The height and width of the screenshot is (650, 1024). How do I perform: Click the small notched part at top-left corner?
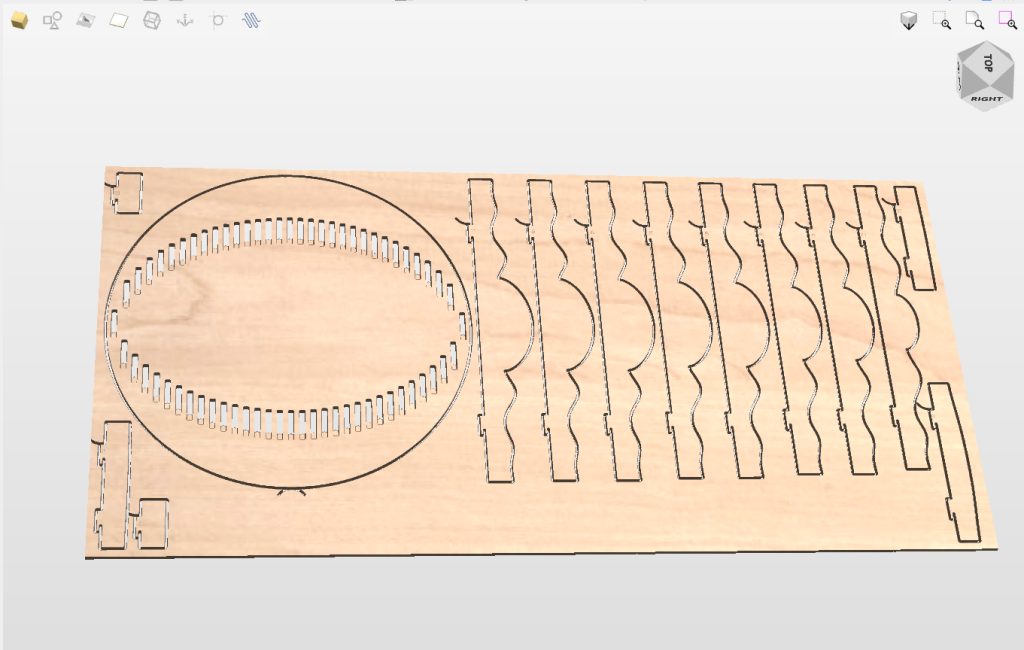(x=127, y=192)
